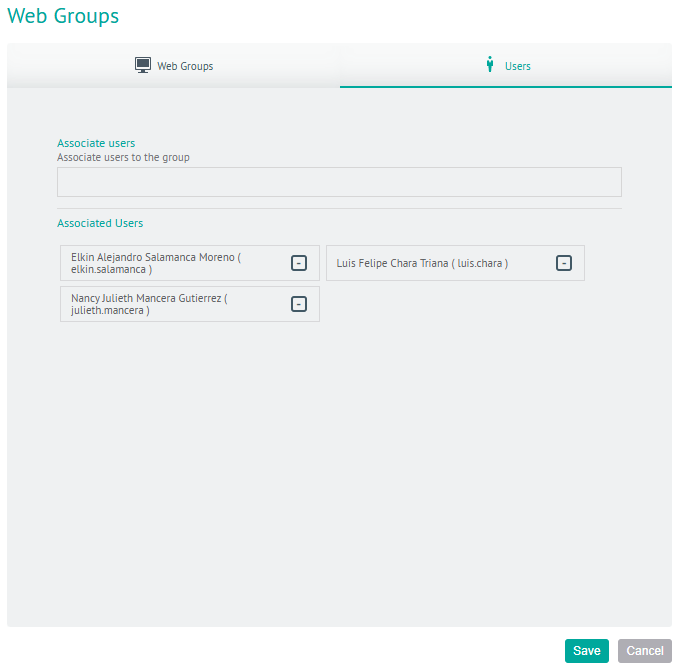
Task: Click the monitor icon on Web Groups tab
Action: [x=143, y=65]
